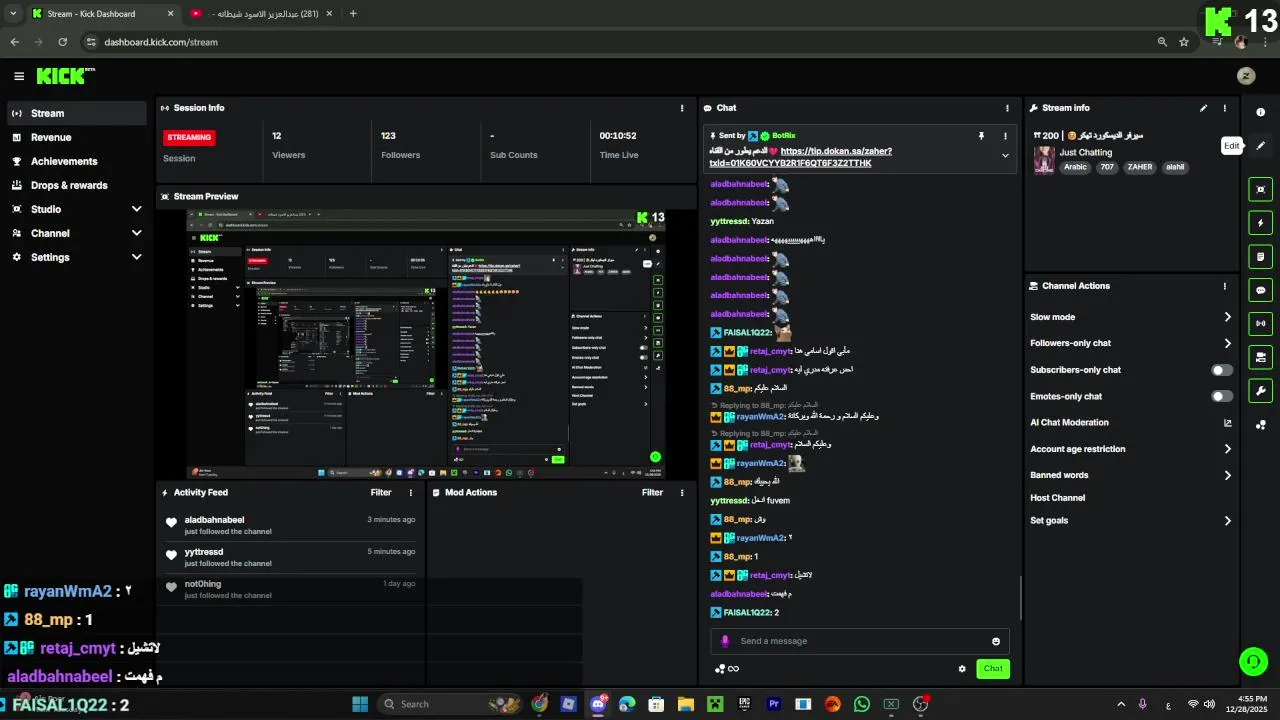
Task: Click the three-dots cluster icon below the wrench
Action: pyautogui.click(x=1260, y=424)
